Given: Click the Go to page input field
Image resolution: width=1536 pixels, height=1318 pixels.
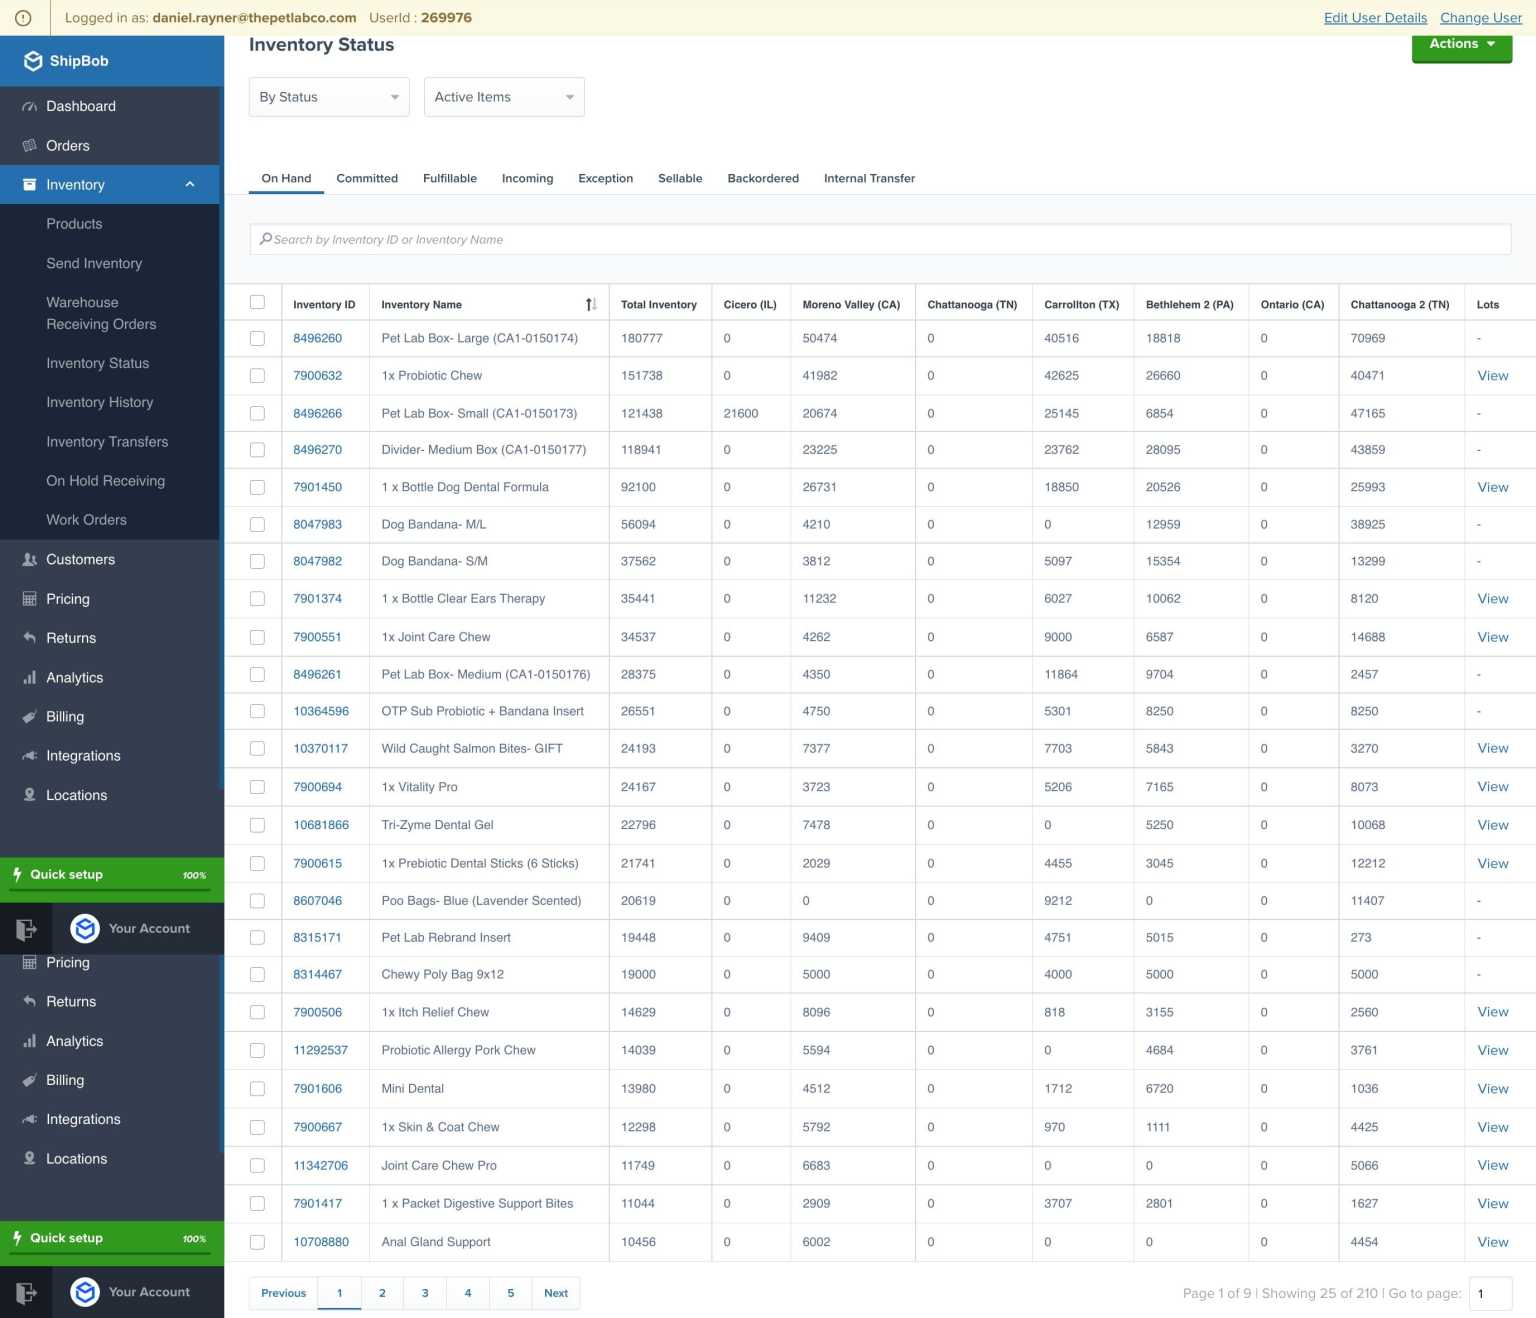Looking at the screenshot, I should 1489,1293.
